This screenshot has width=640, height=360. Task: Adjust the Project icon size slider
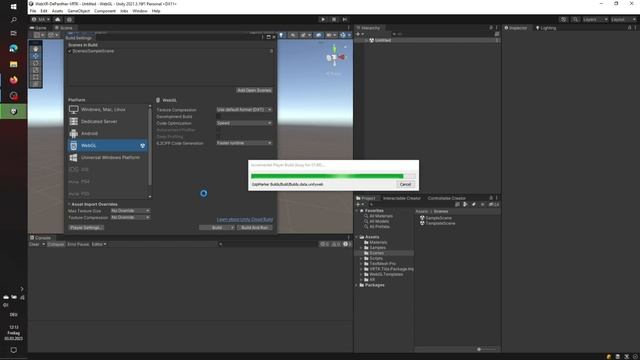pos(484,349)
